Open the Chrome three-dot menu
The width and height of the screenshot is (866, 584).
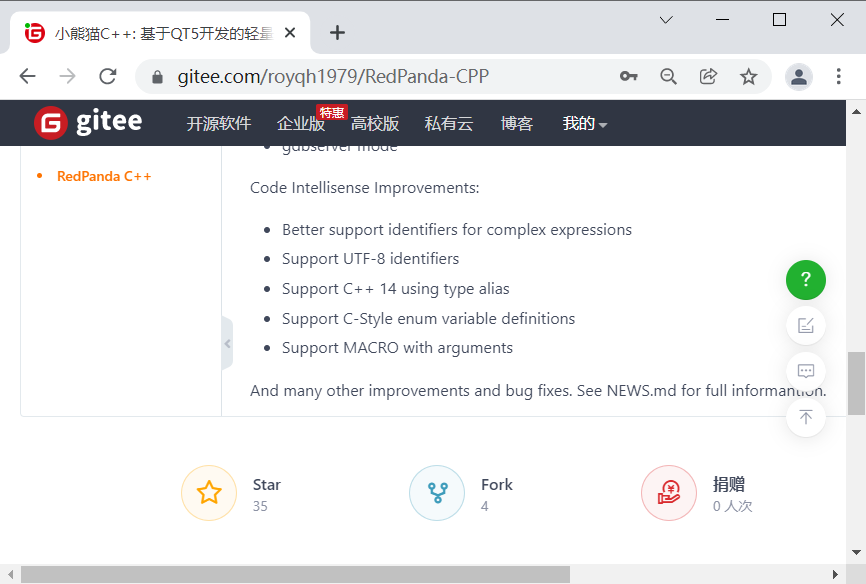[x=838, y=76]
